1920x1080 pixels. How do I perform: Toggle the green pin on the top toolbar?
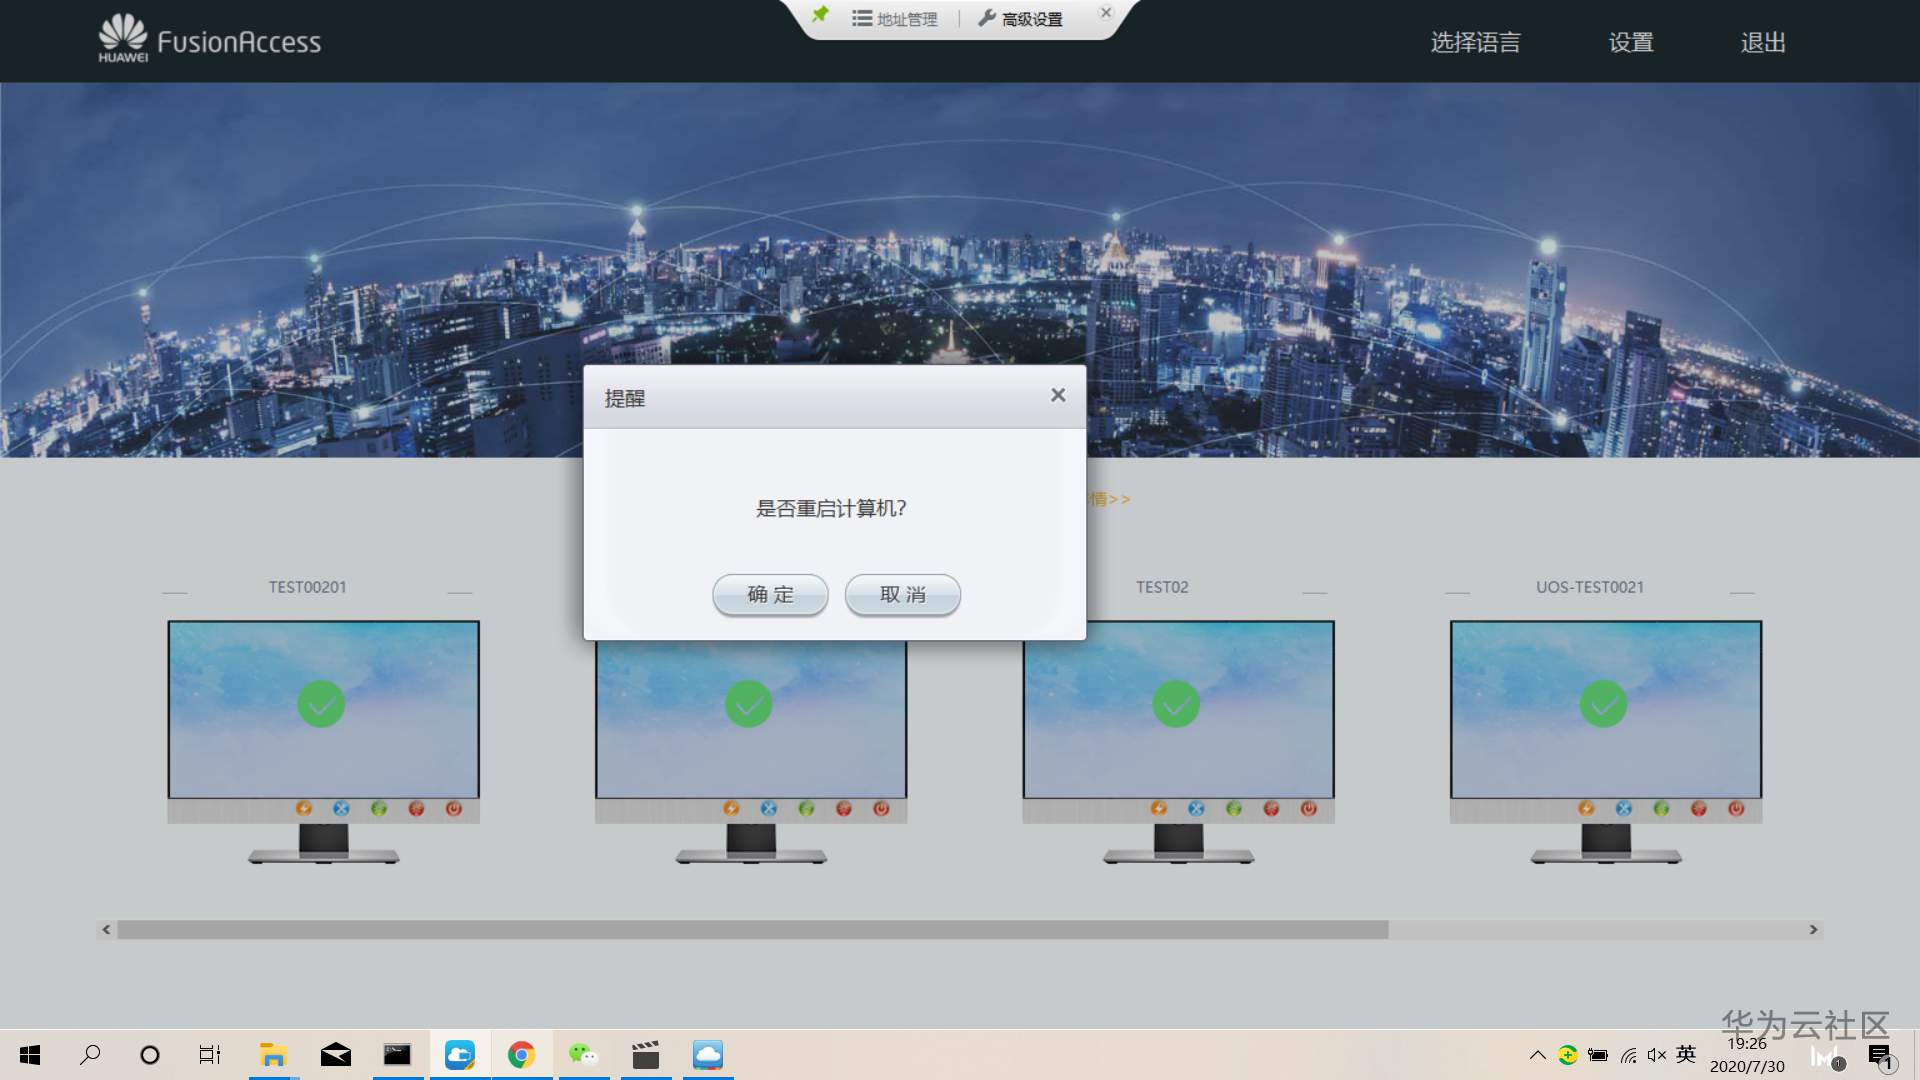(820, 15)
